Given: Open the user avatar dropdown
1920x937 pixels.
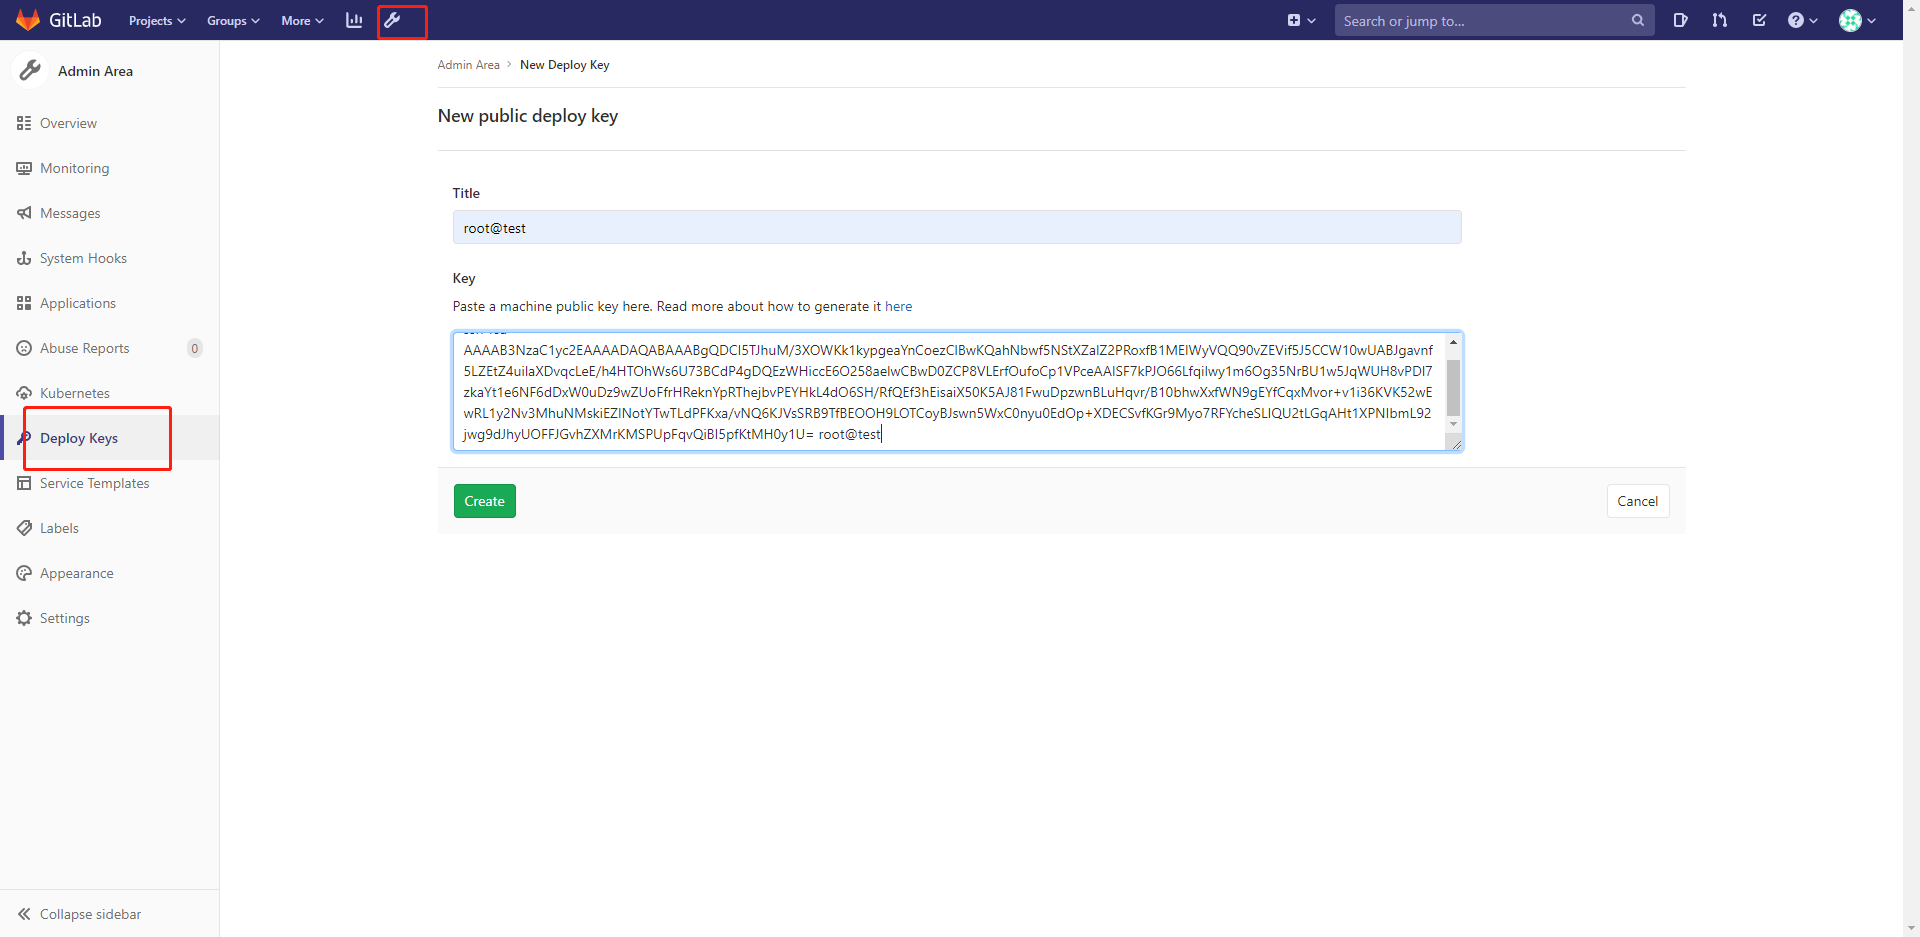Looking at the screenshot, I should coord(1857,20).
